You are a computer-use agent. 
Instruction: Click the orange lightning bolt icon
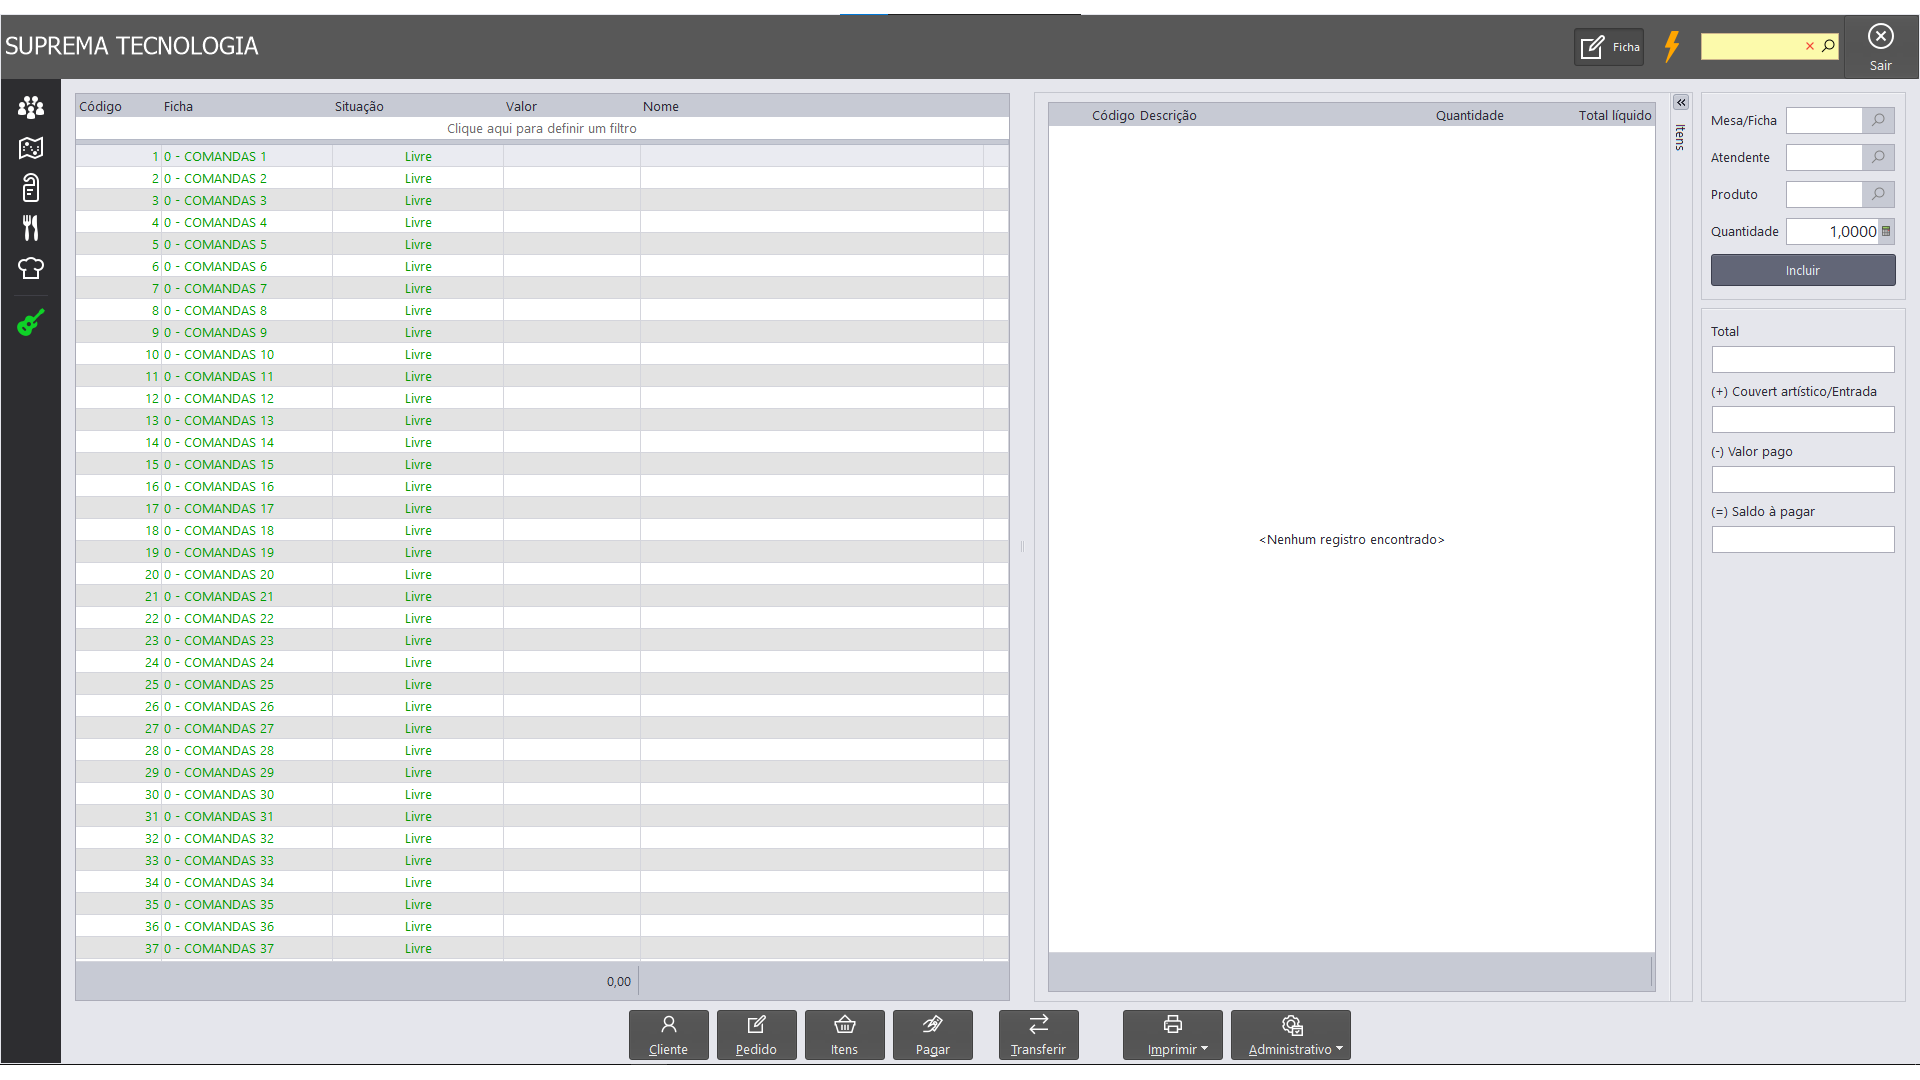1672,46
